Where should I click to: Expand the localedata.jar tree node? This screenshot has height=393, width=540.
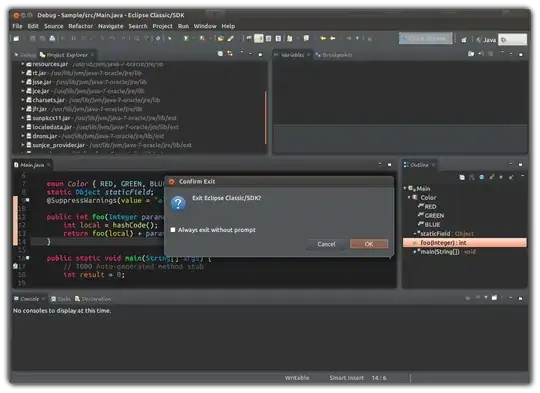[x=23, y=127]
